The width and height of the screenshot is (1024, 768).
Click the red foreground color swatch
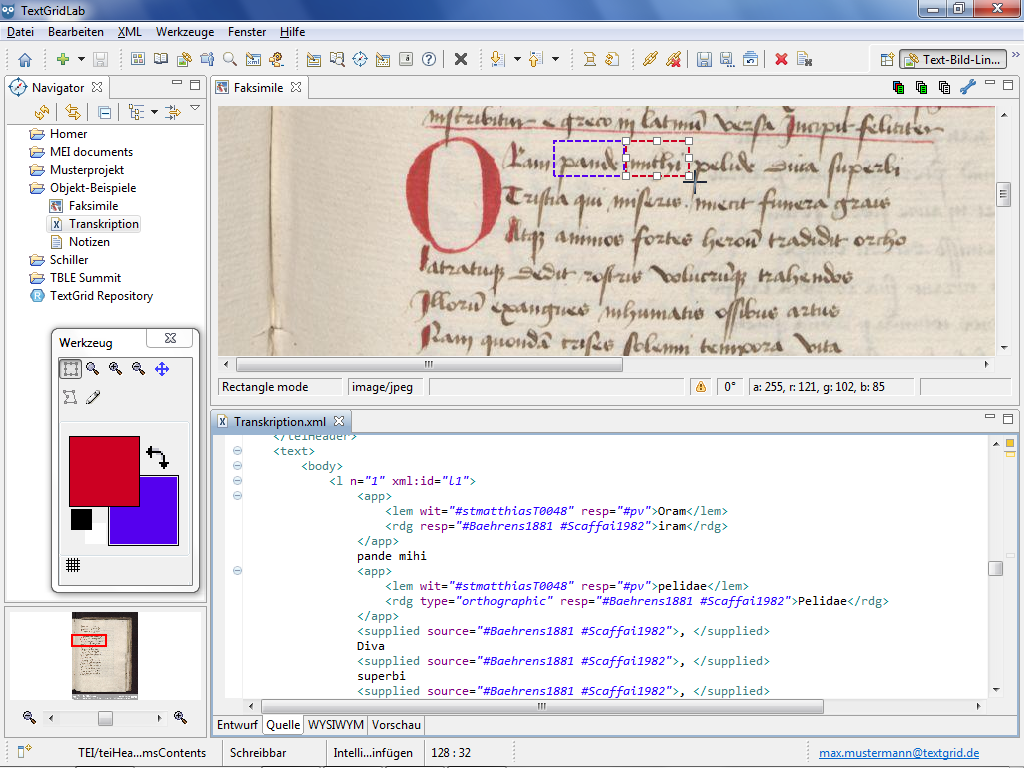pyautogui.click(x=103, y=470)
